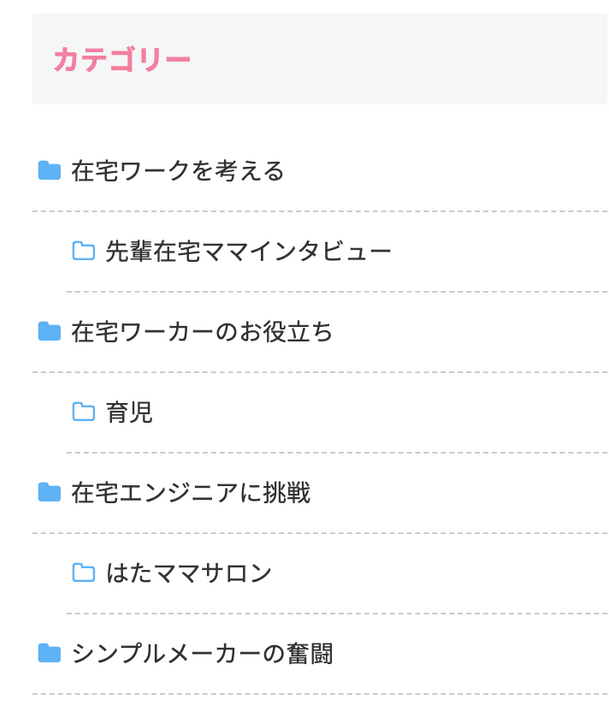Image resolution: width=609 pixels, height=712 pixels.
Task: Click the dashed divider below はたママサロン
Action: 337,613
